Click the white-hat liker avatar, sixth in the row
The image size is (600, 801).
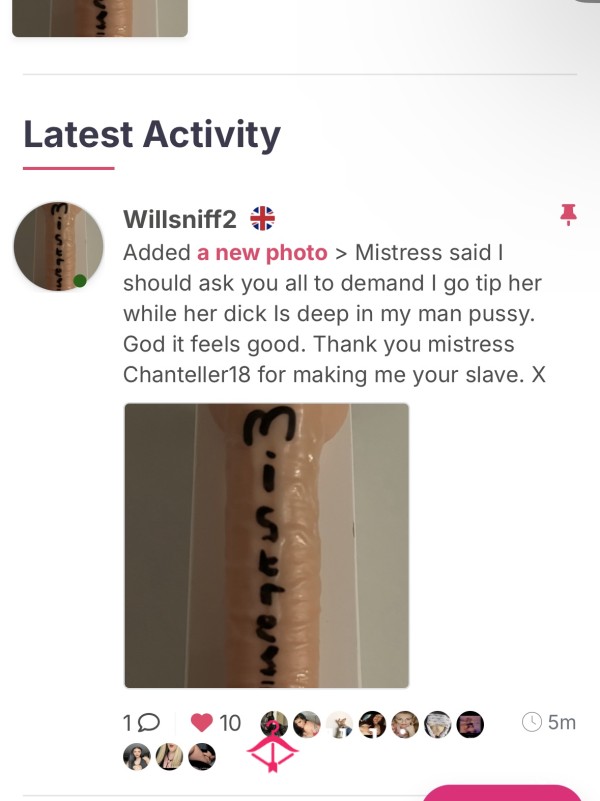coord(438,724)
